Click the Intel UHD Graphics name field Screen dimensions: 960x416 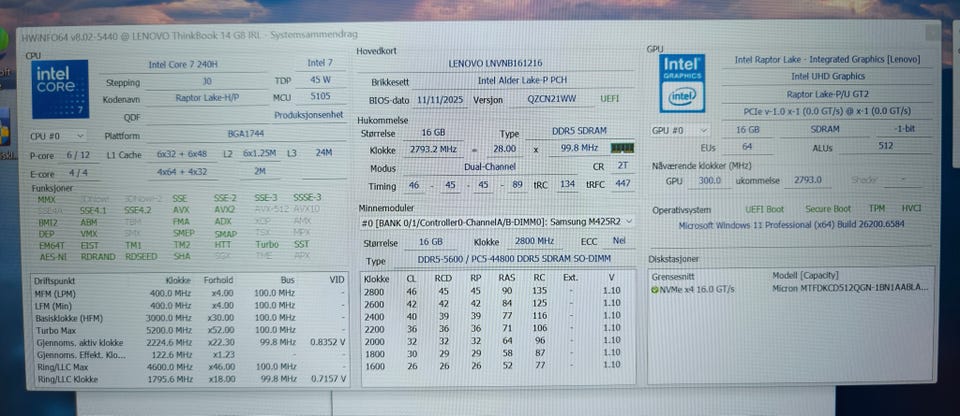[x=828, y=77]
